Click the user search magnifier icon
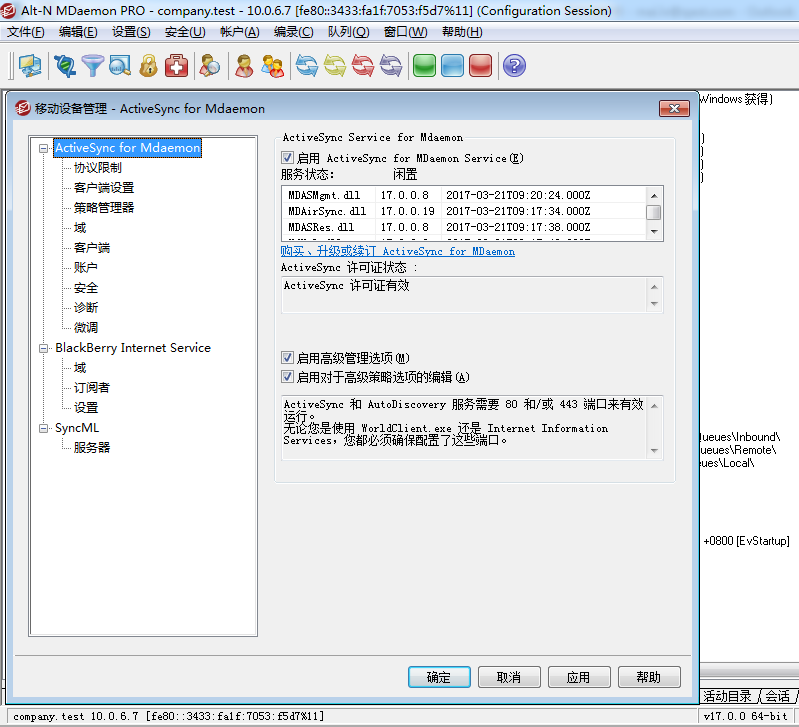This screenshot has height=727, width=799. coord(210,66)
